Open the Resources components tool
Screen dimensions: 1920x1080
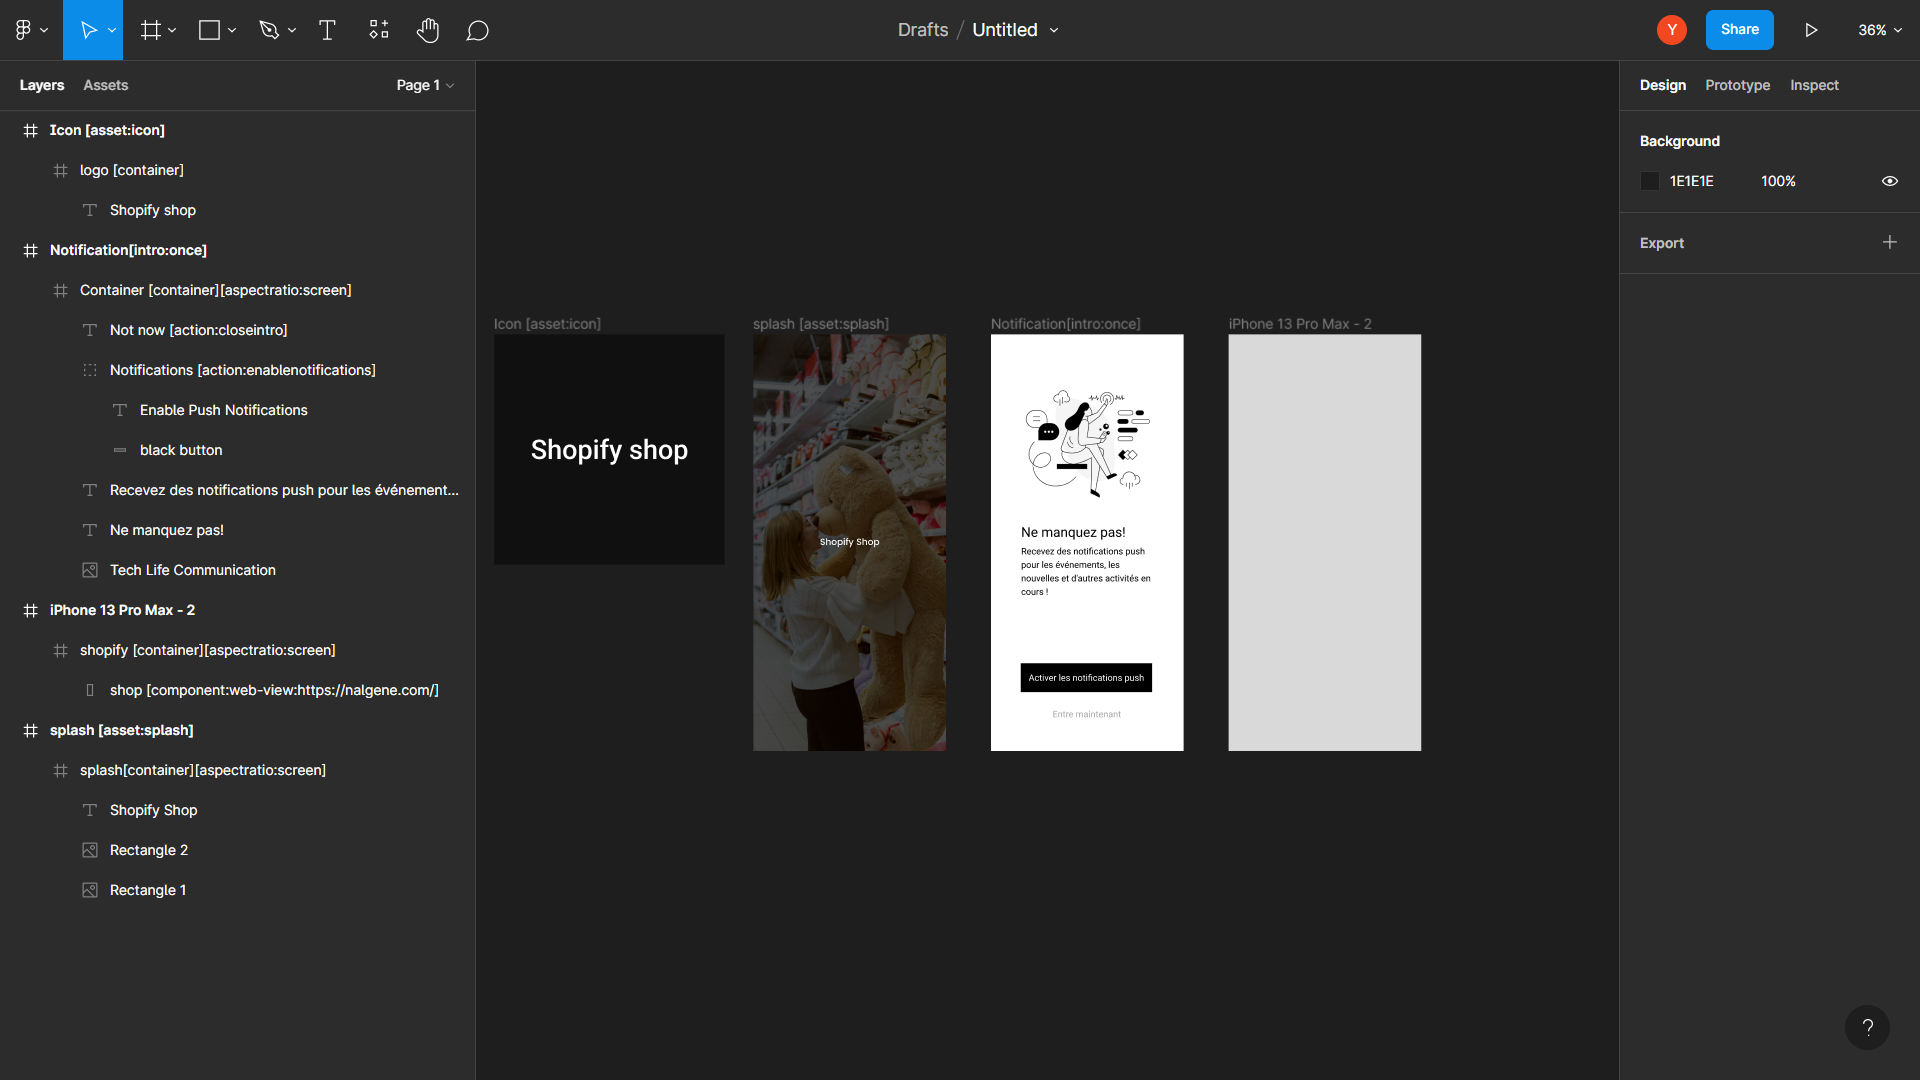(x=379, y=30)
